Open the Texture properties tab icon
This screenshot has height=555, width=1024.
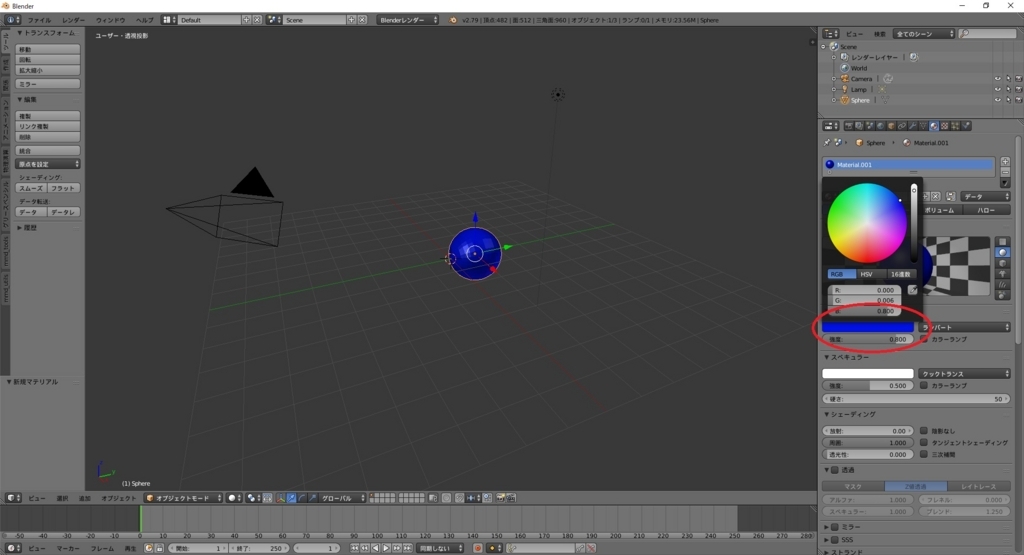point(944,126)
